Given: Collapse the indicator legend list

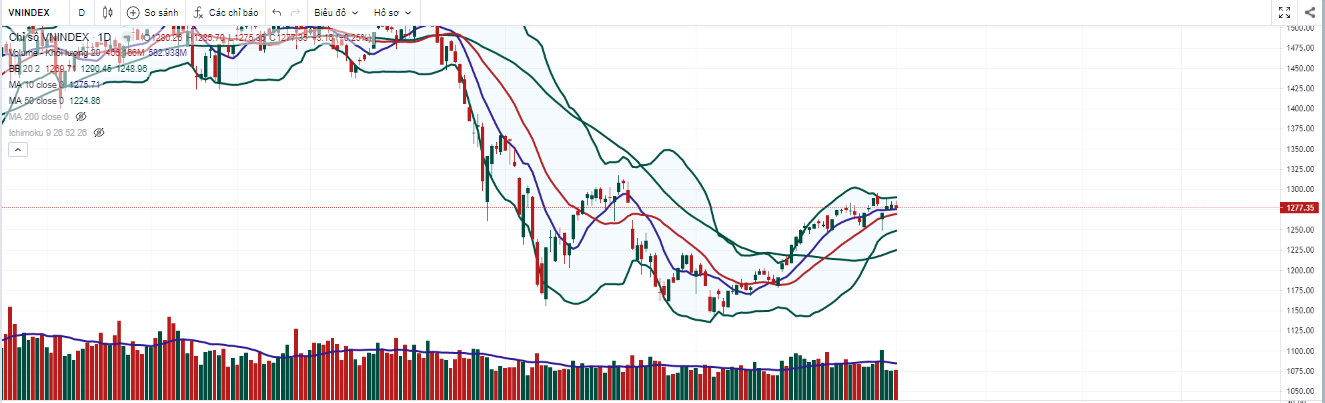Looking at the screenshot, I should tap(17, 150).
